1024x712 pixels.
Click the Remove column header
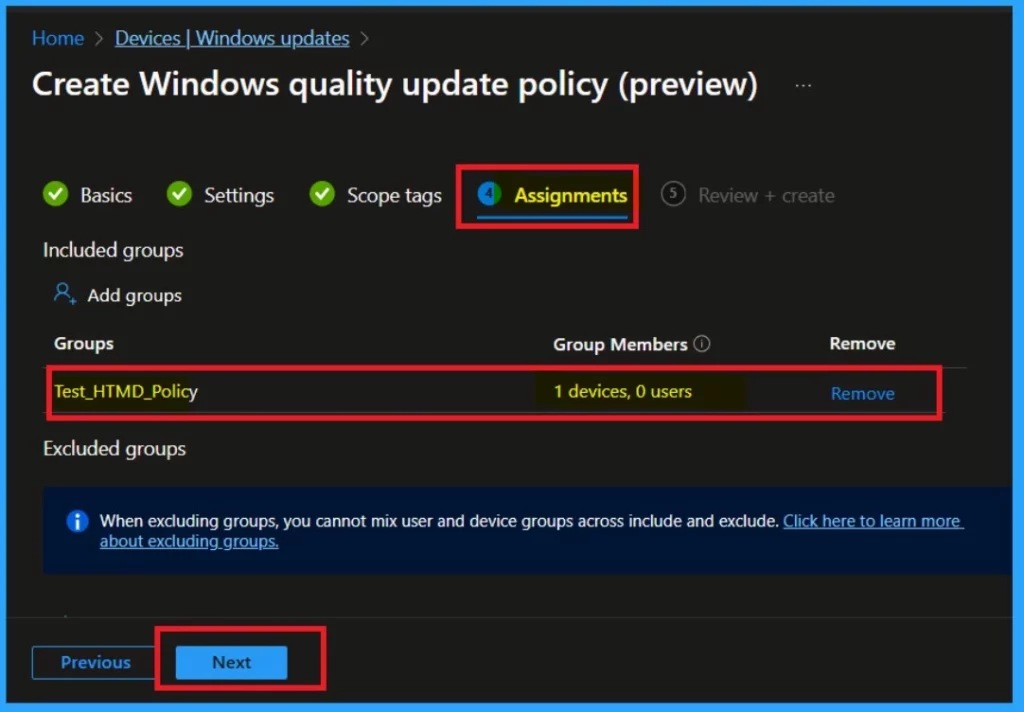point(862,344)
